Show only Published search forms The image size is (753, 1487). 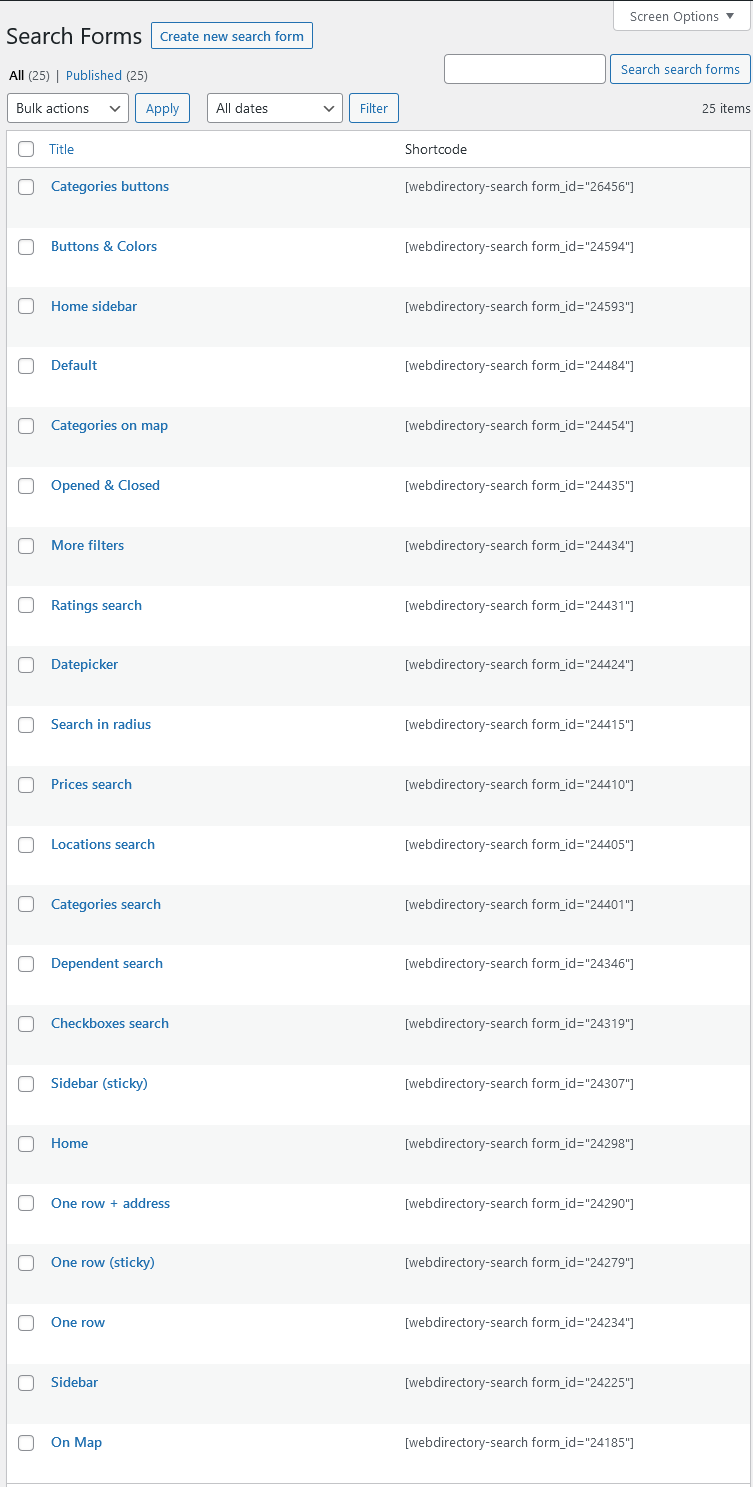(94, 75)
